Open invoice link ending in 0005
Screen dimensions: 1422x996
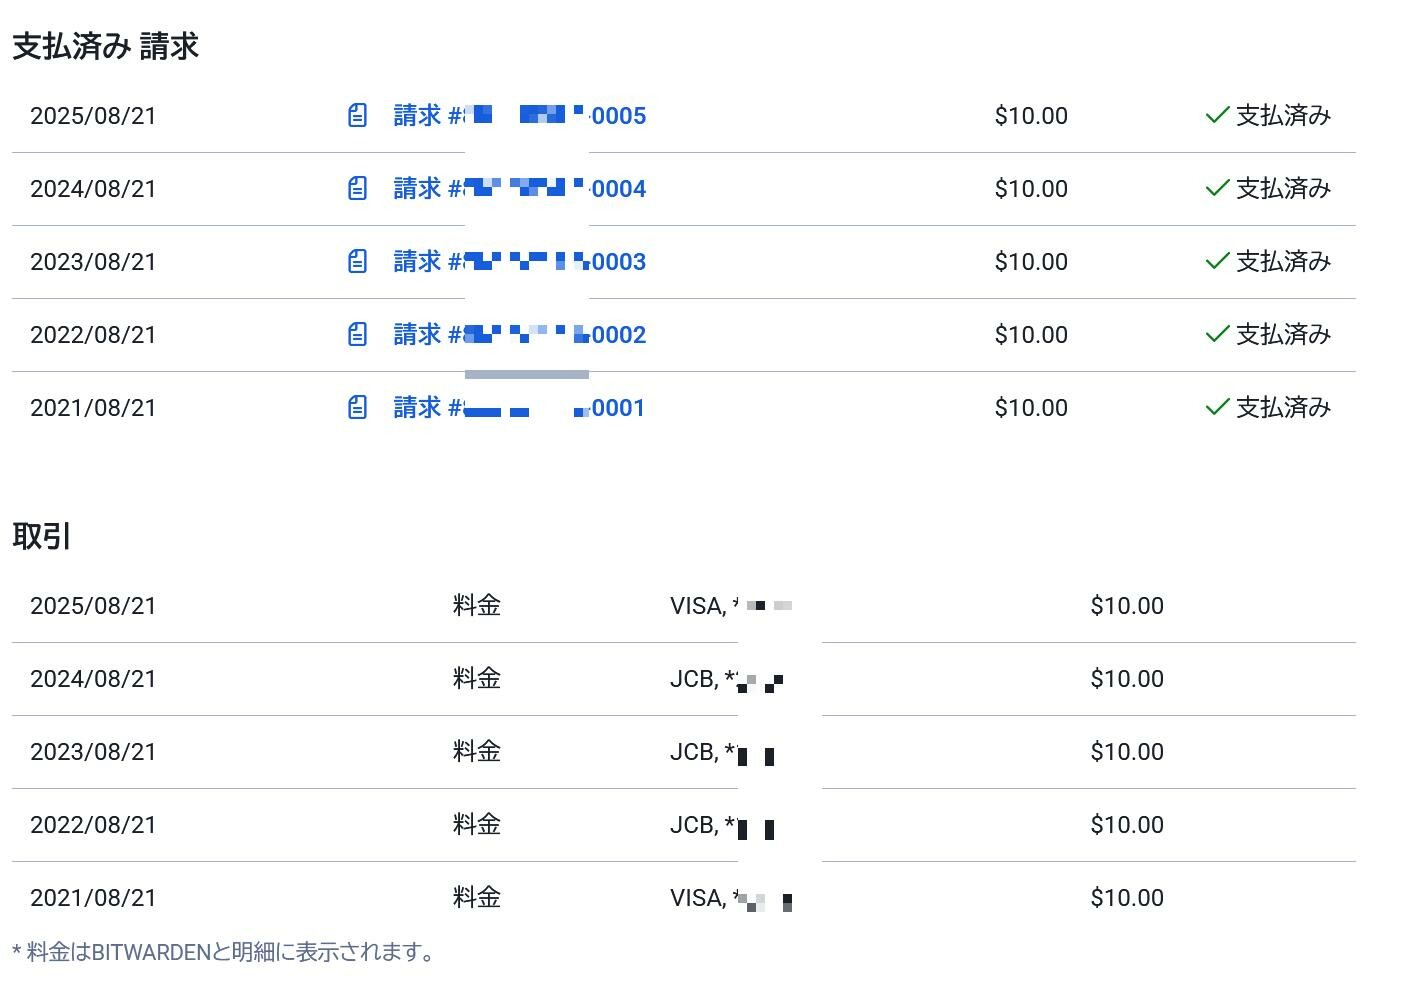[520, 115]
